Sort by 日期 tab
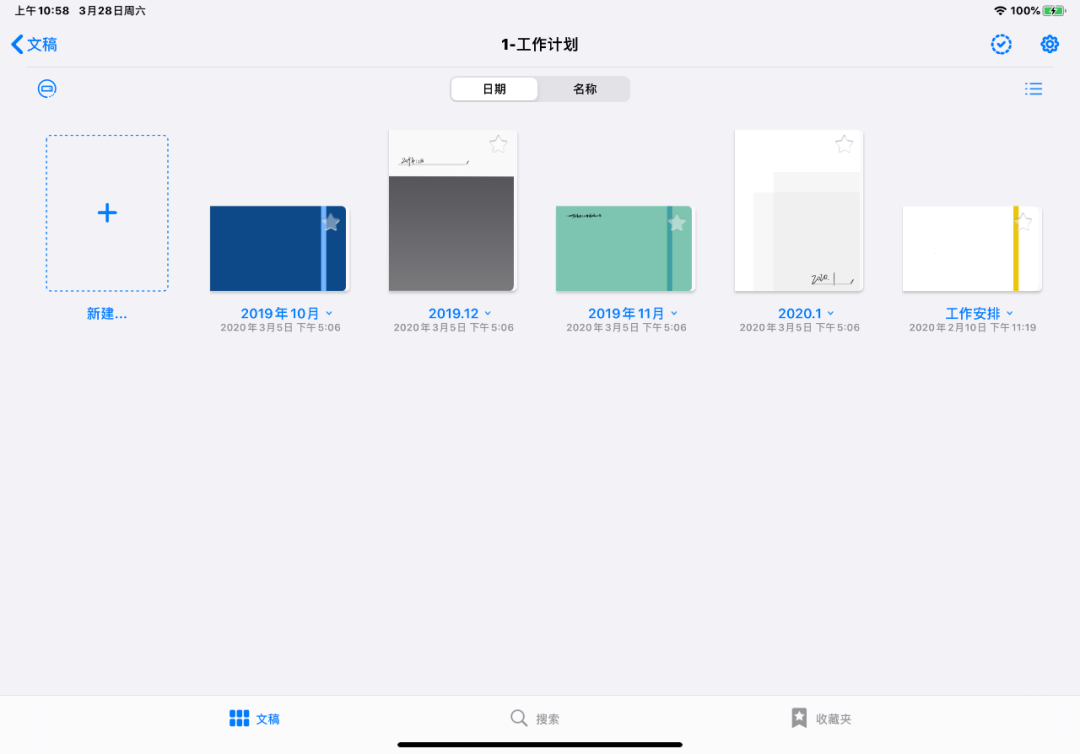This screenshot has width=1080, height=754. [495, 89]
